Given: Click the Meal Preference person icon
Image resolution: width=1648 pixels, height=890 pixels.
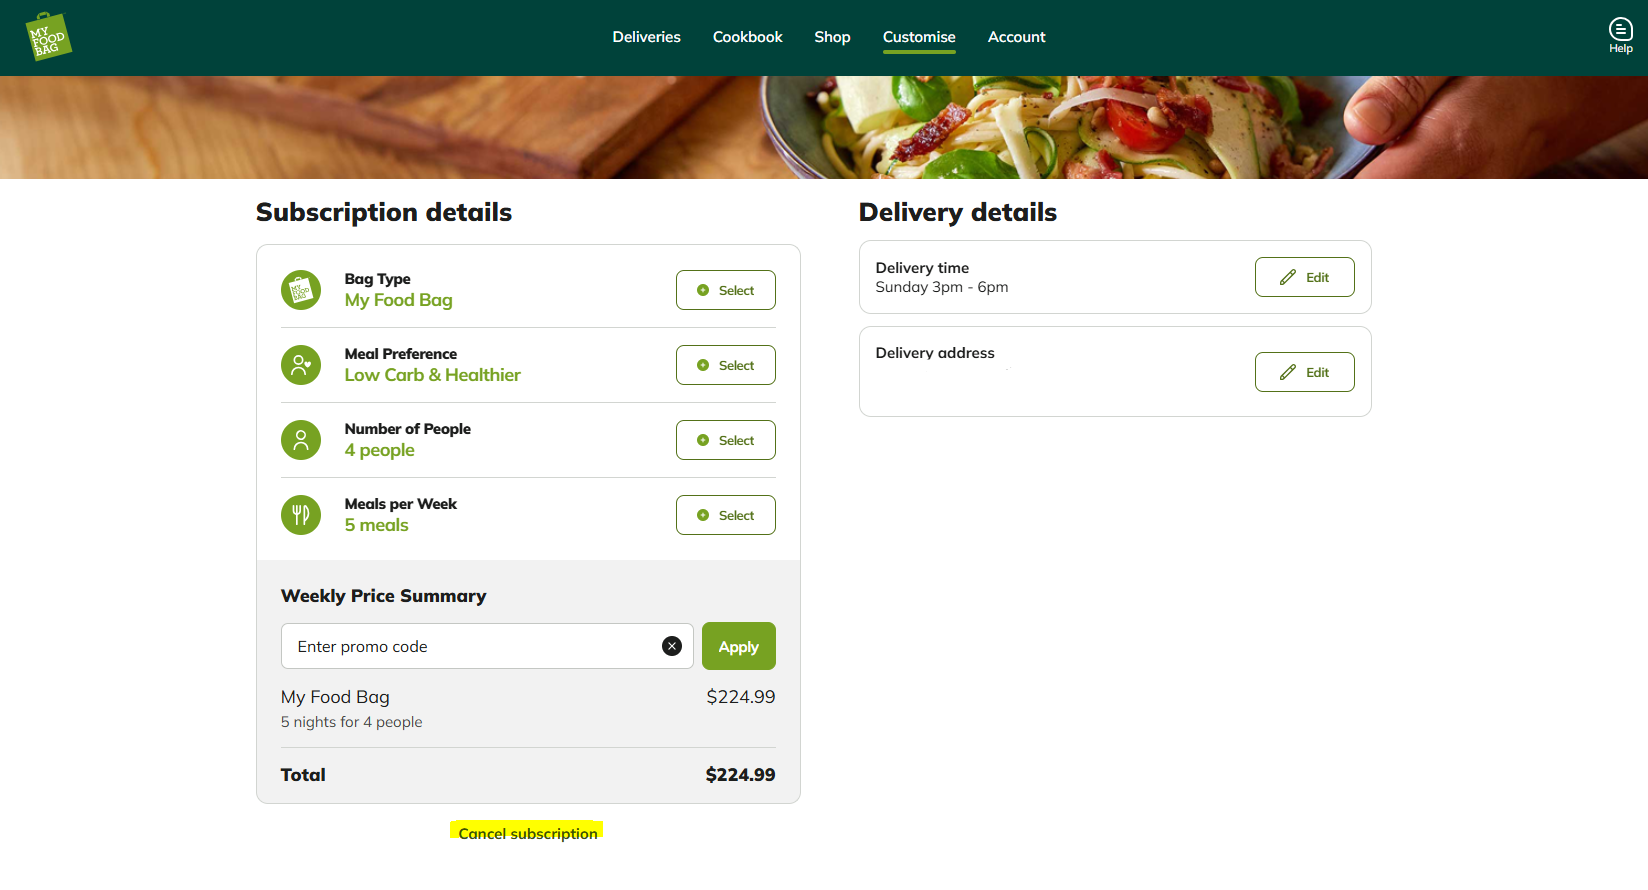Looking at the screenshot, I should click(x=301, y=365).
